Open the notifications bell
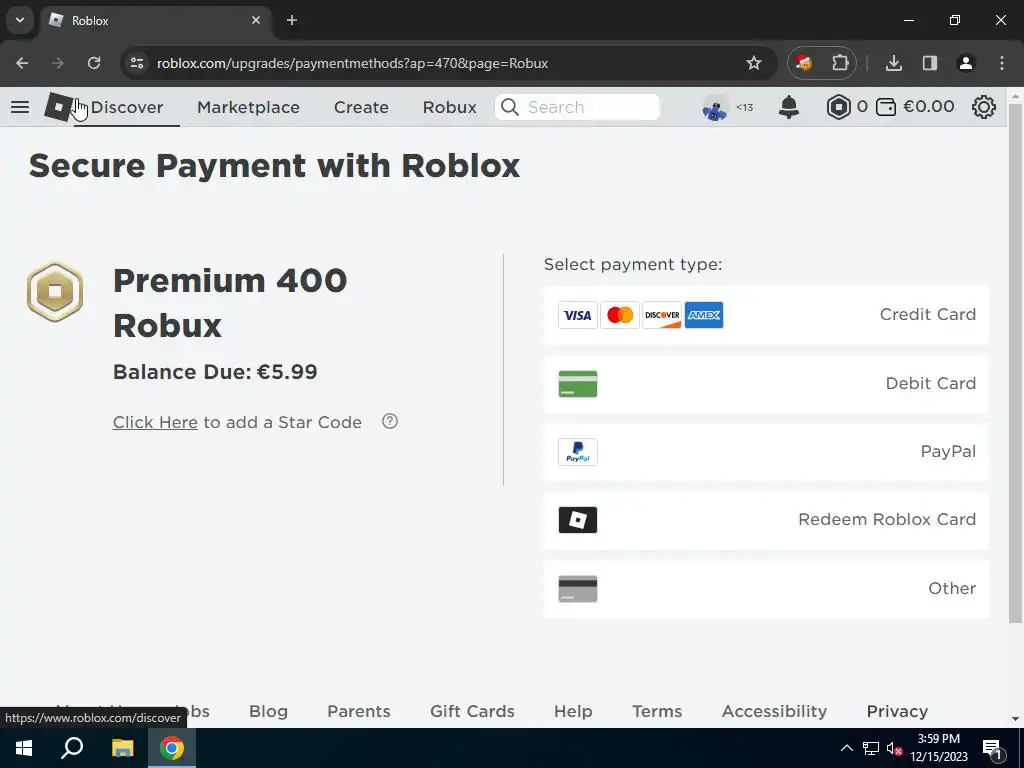Screen dimensions: 1024x768 (x=789, y=106)
